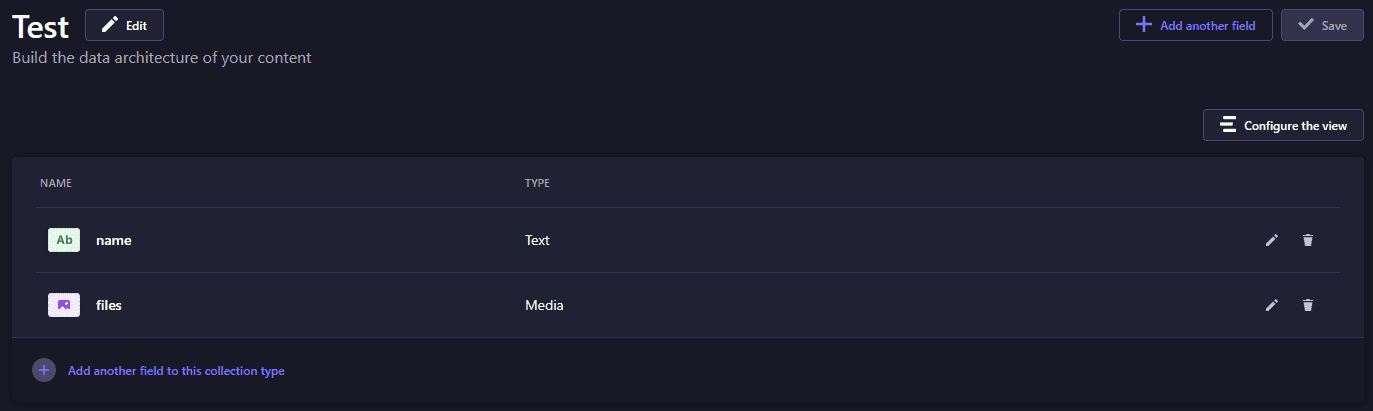Viewport: 1373px width, 411px height.
Task: Click the pencil icon for the name field
Action: tap(1272, 240)
